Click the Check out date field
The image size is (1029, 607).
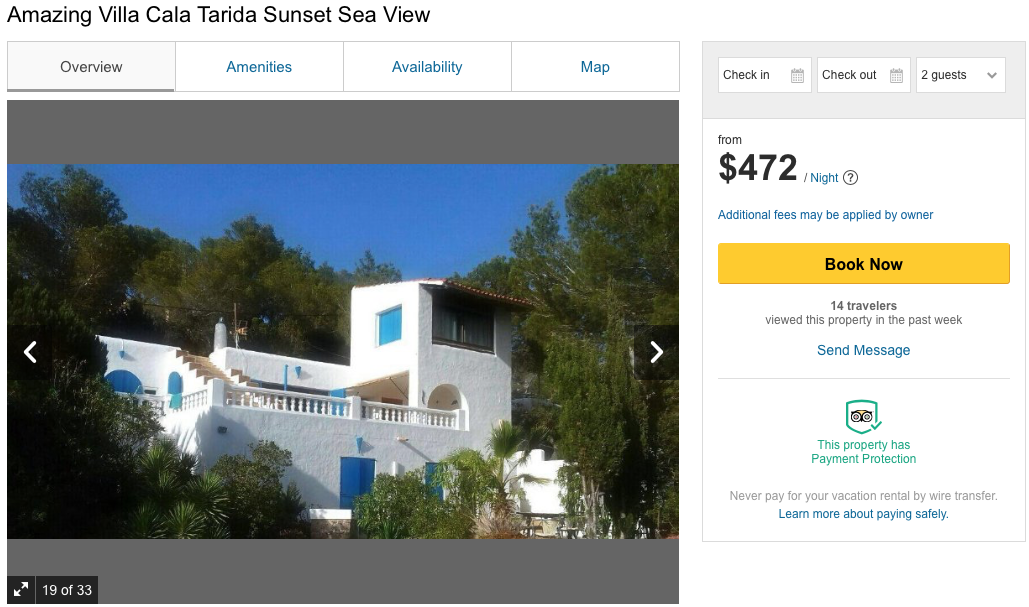click(852, 75)
